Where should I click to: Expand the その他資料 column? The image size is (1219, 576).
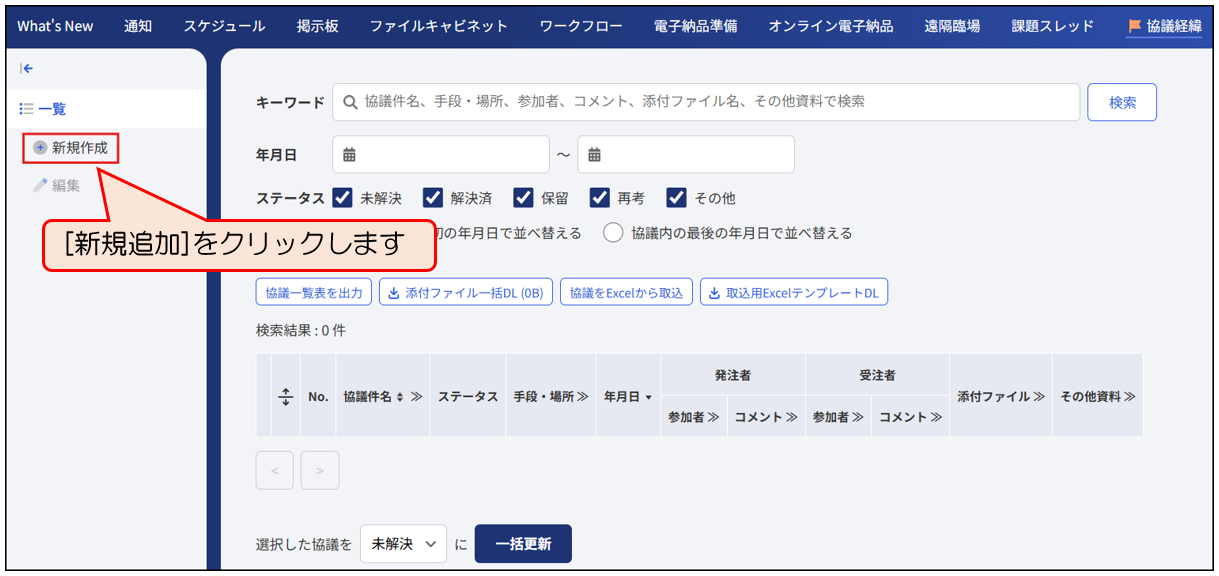(1130, 397)
